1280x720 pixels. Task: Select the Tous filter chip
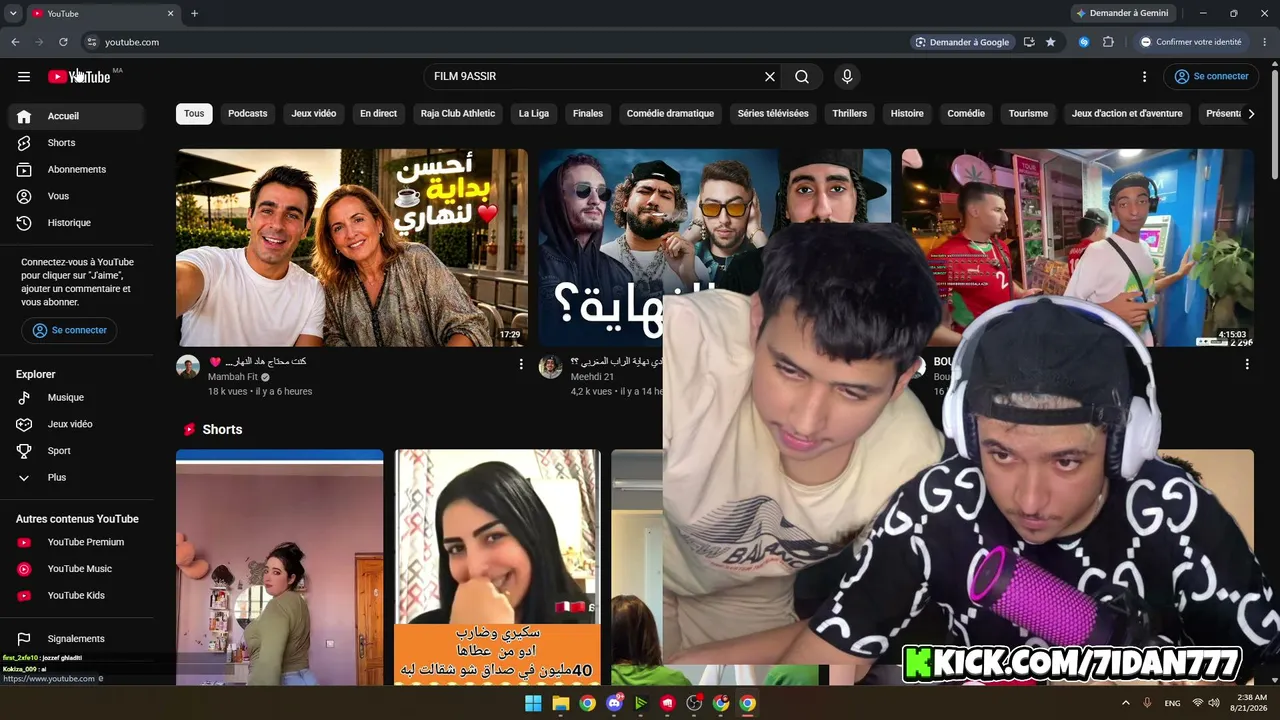click(x=194, y=114)
